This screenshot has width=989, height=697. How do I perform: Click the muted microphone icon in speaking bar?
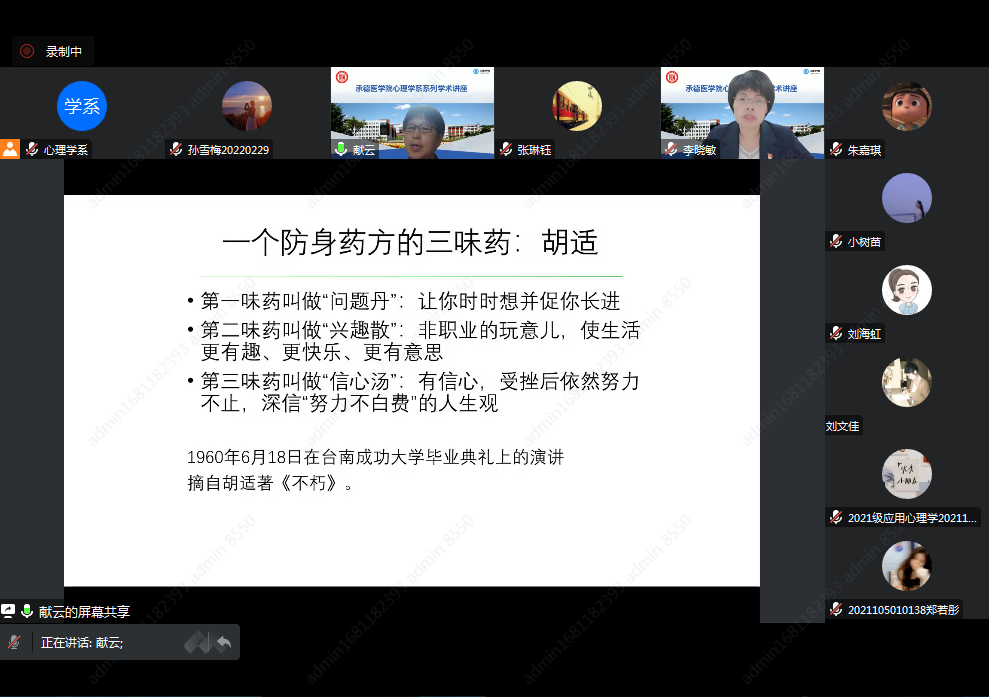(14, 643)
